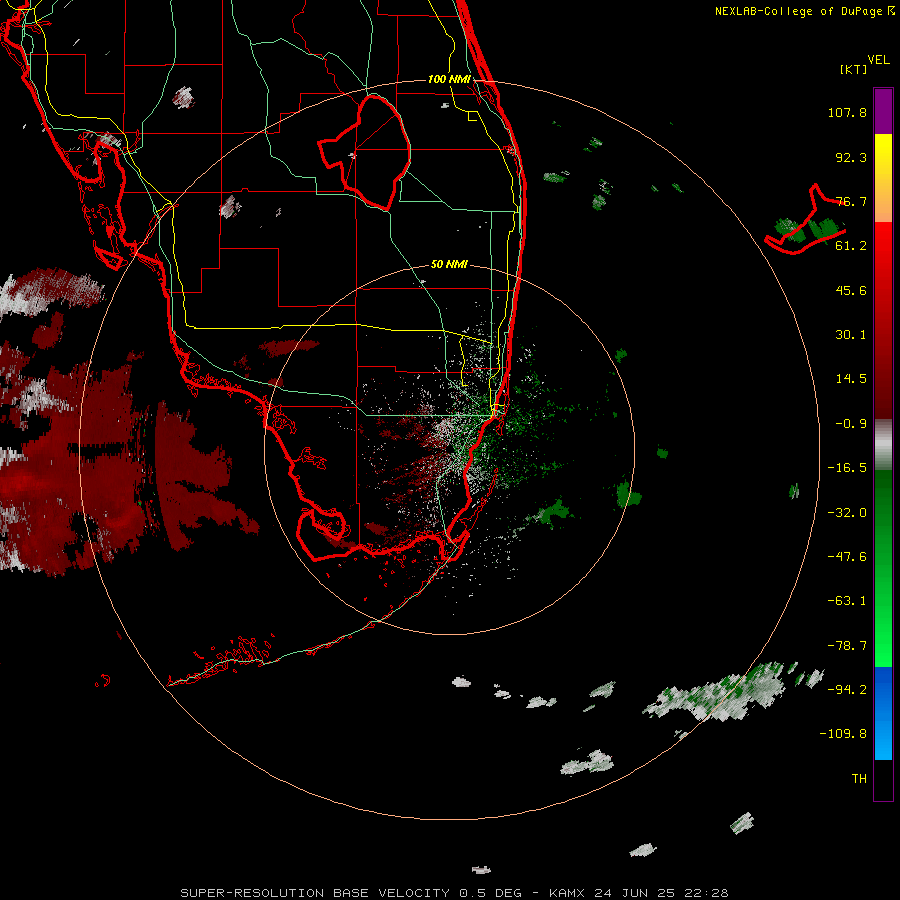The width and height of the screenshot is (900, 900).
Task: Pick the purple segment of velocity scale
Action: click(883, 111)
